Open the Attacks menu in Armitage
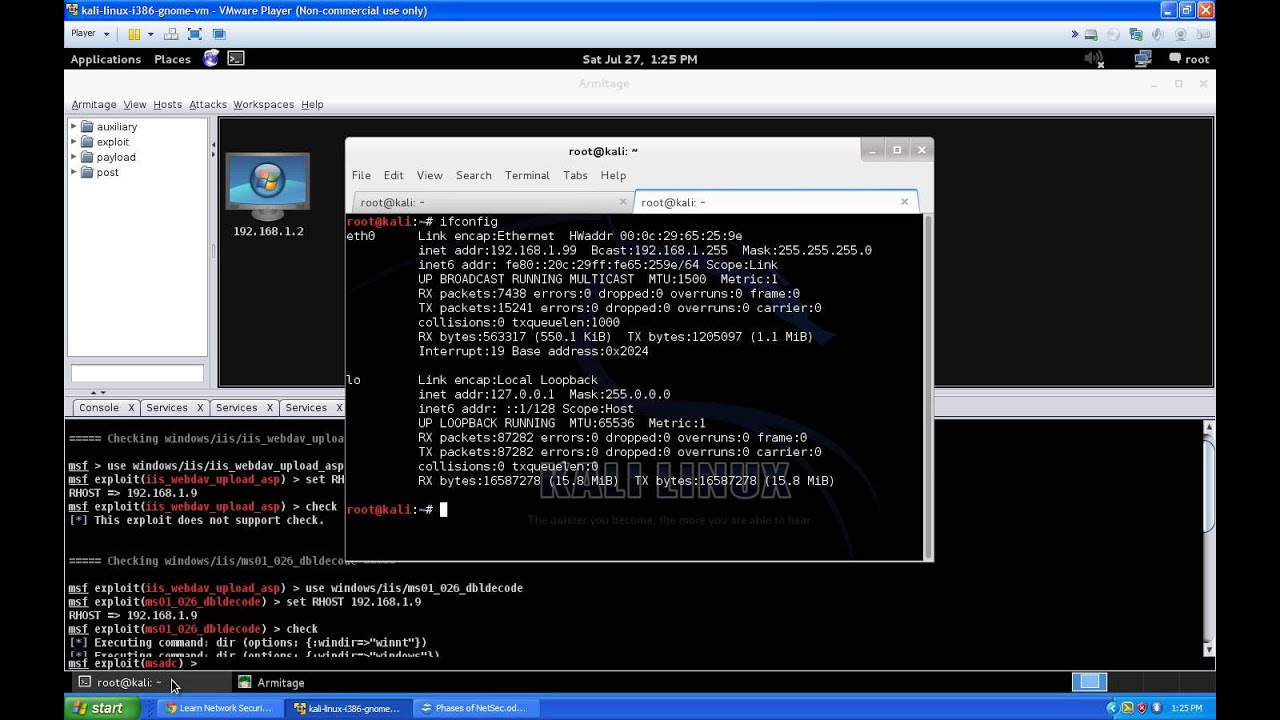1280x720 pixels. coord(208,104)
